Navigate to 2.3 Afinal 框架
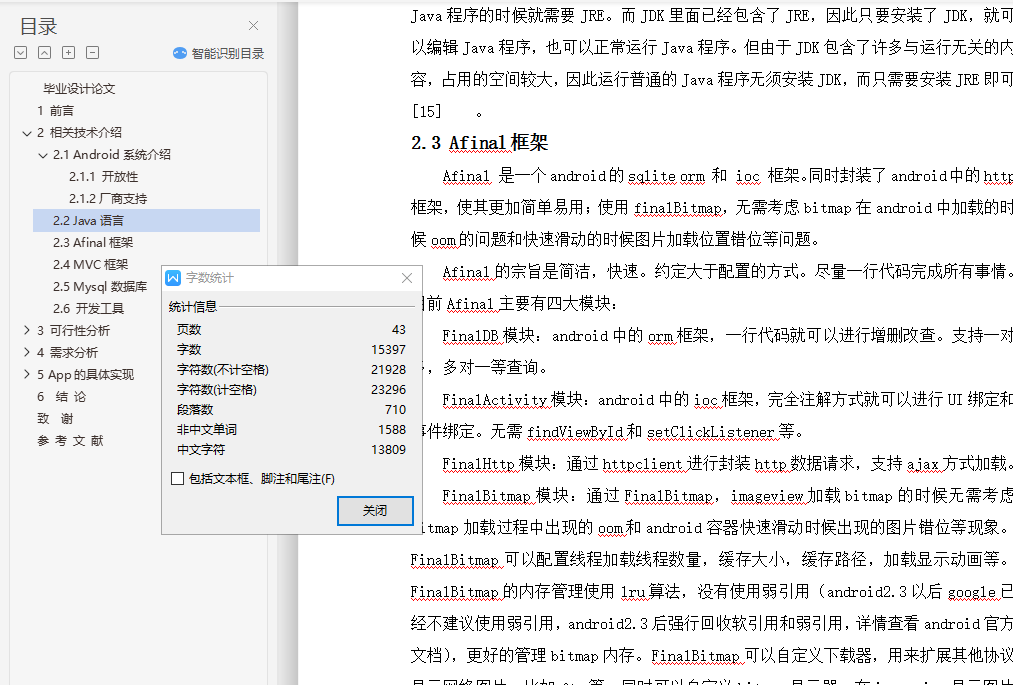The width and height of the screenshot is (1013, 685). [93, 242]
